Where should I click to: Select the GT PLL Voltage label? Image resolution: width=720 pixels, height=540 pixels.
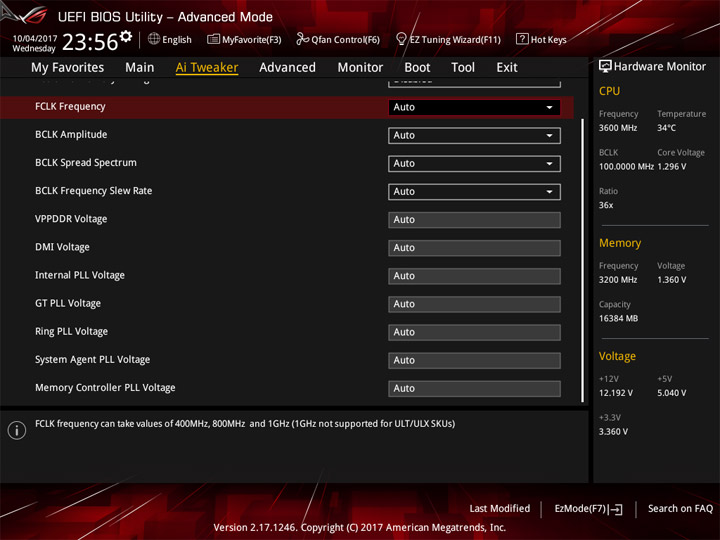68,303
